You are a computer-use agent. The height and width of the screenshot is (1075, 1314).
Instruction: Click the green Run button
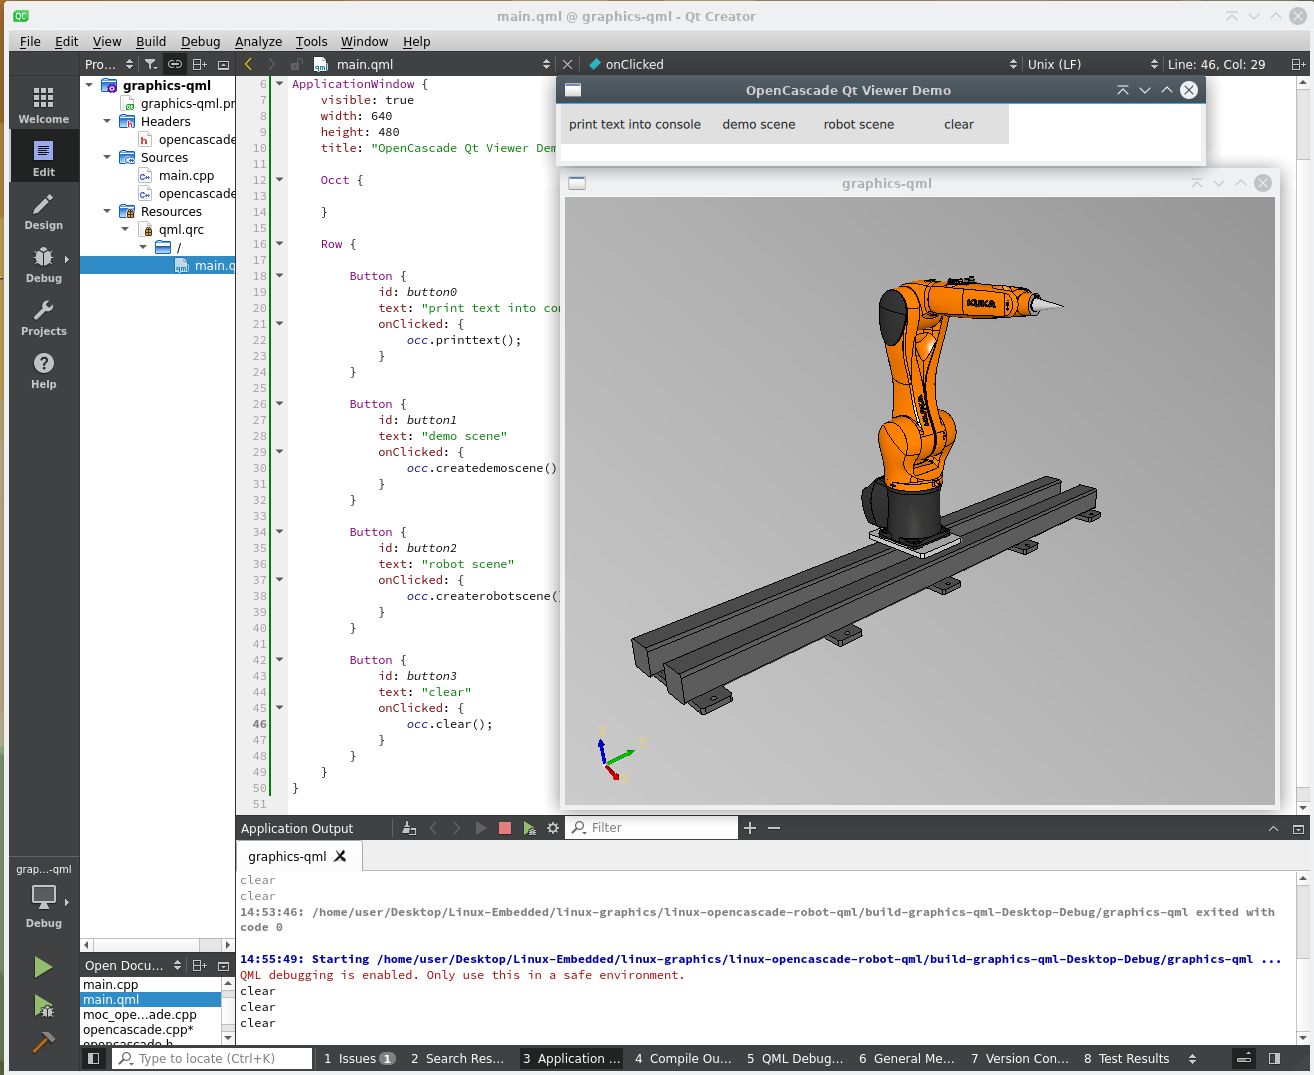43,966
